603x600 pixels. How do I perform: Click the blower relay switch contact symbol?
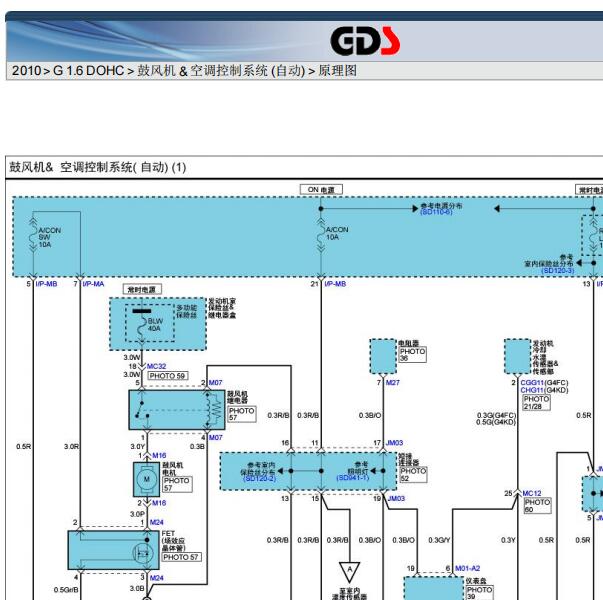(143, 410)
